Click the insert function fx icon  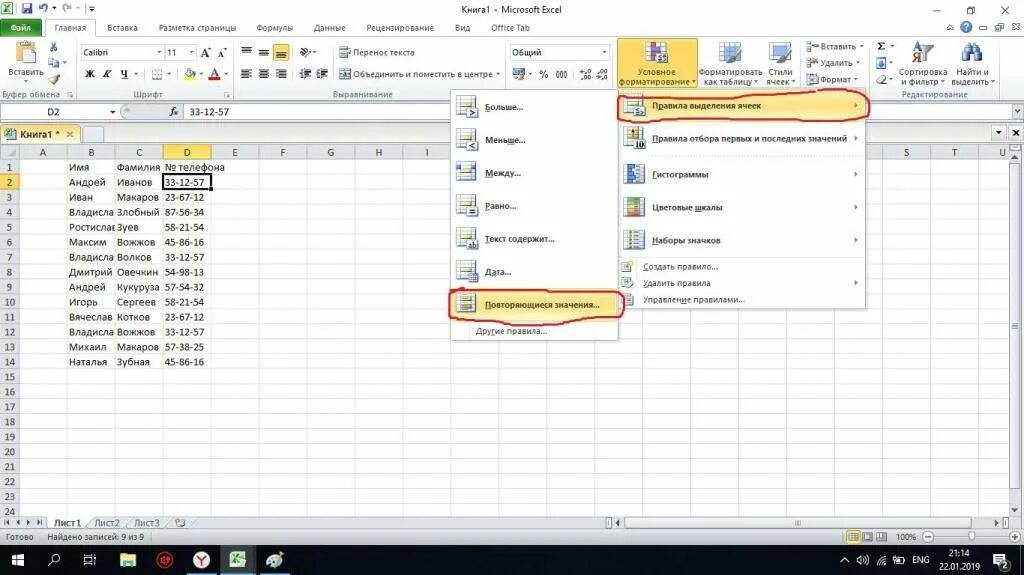[x=173, y=112]
